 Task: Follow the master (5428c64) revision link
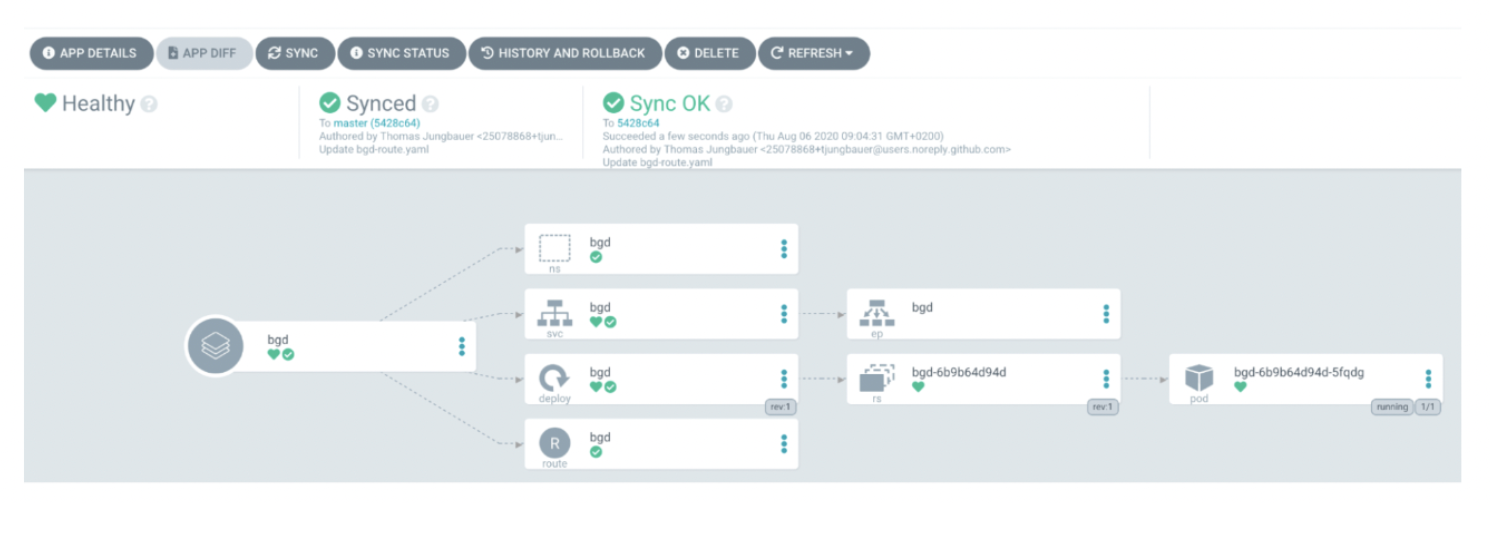pyautogui.click(x=376, y=123)
